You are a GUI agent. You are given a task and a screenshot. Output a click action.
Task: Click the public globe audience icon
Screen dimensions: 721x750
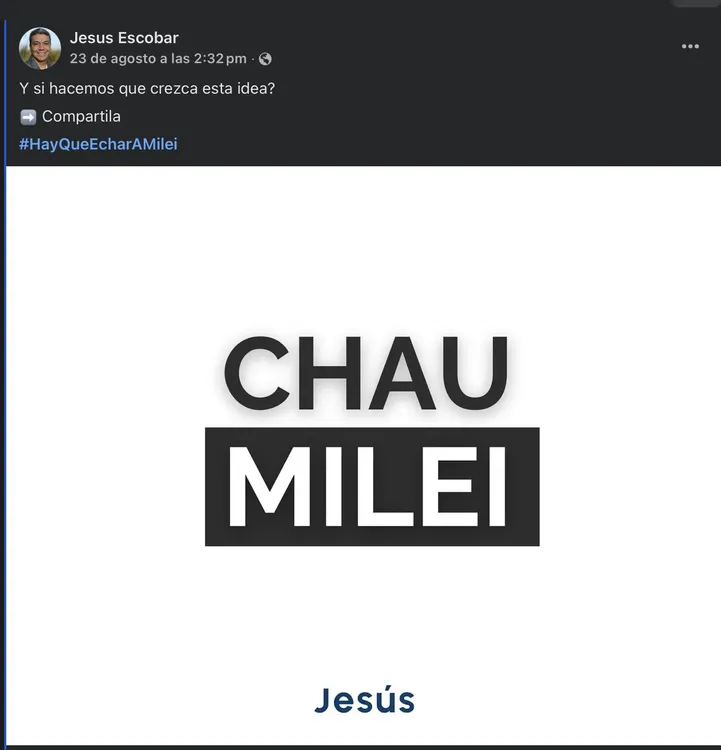click(265, 59)
